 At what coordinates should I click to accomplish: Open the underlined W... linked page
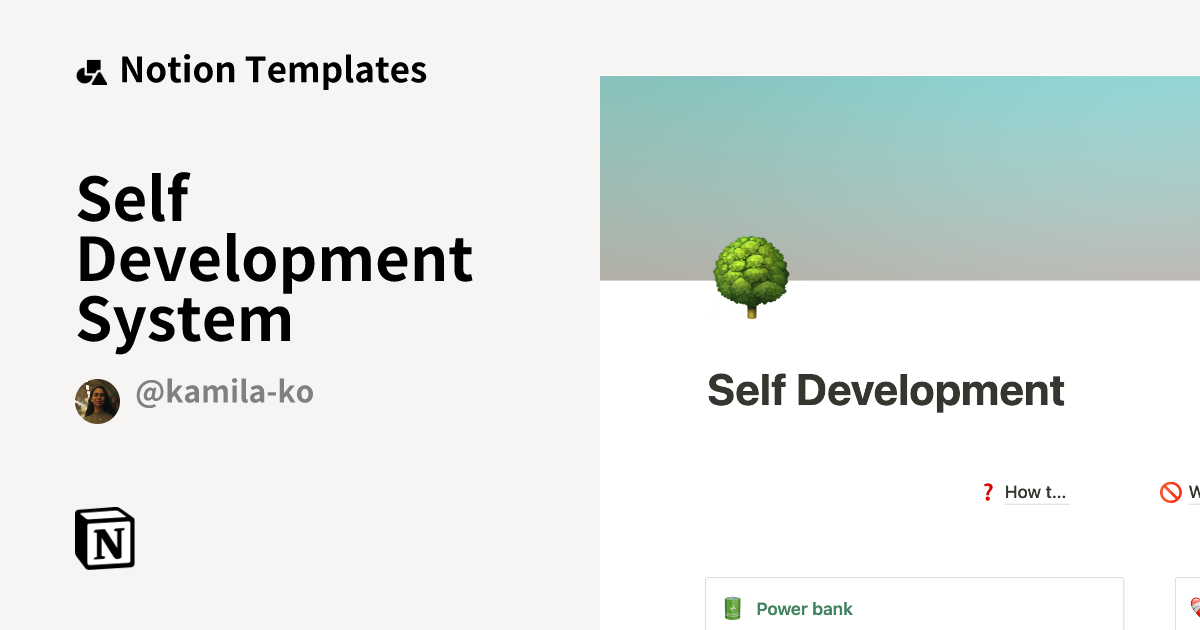click(x=1192, y=492)
